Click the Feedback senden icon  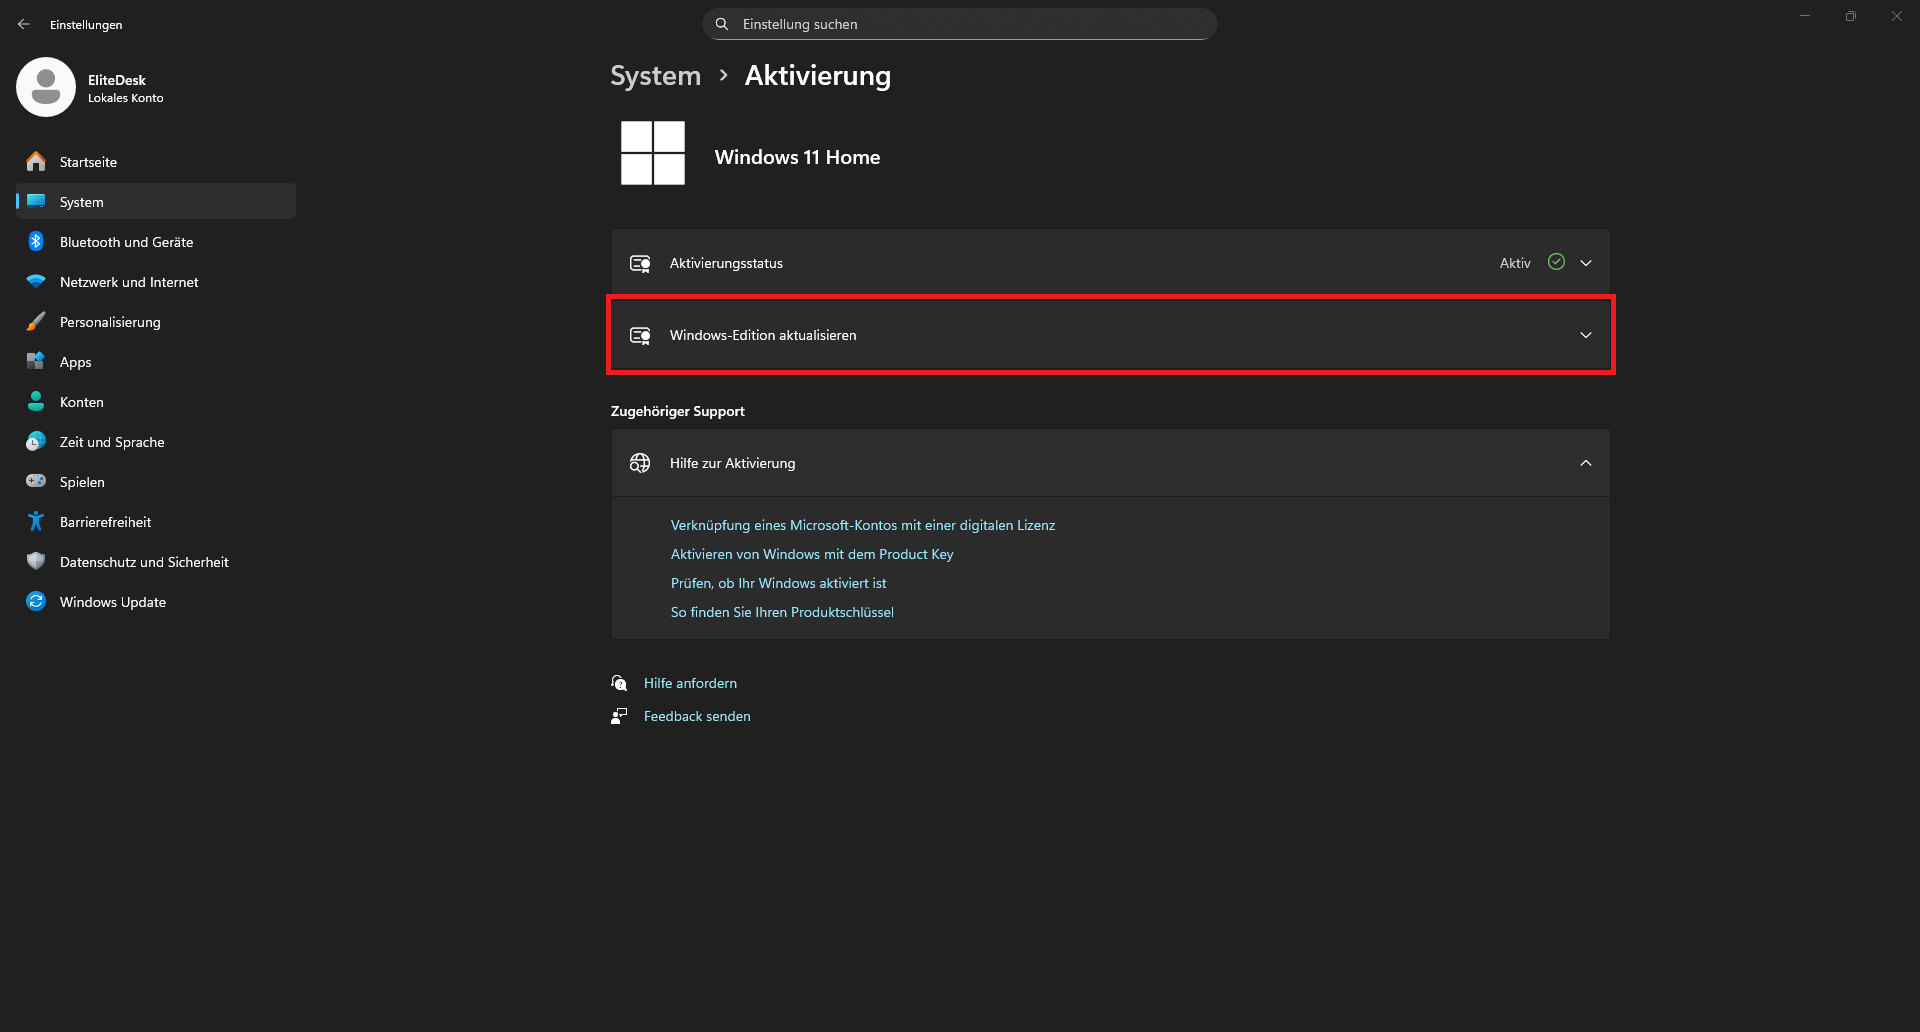[619, 716]
